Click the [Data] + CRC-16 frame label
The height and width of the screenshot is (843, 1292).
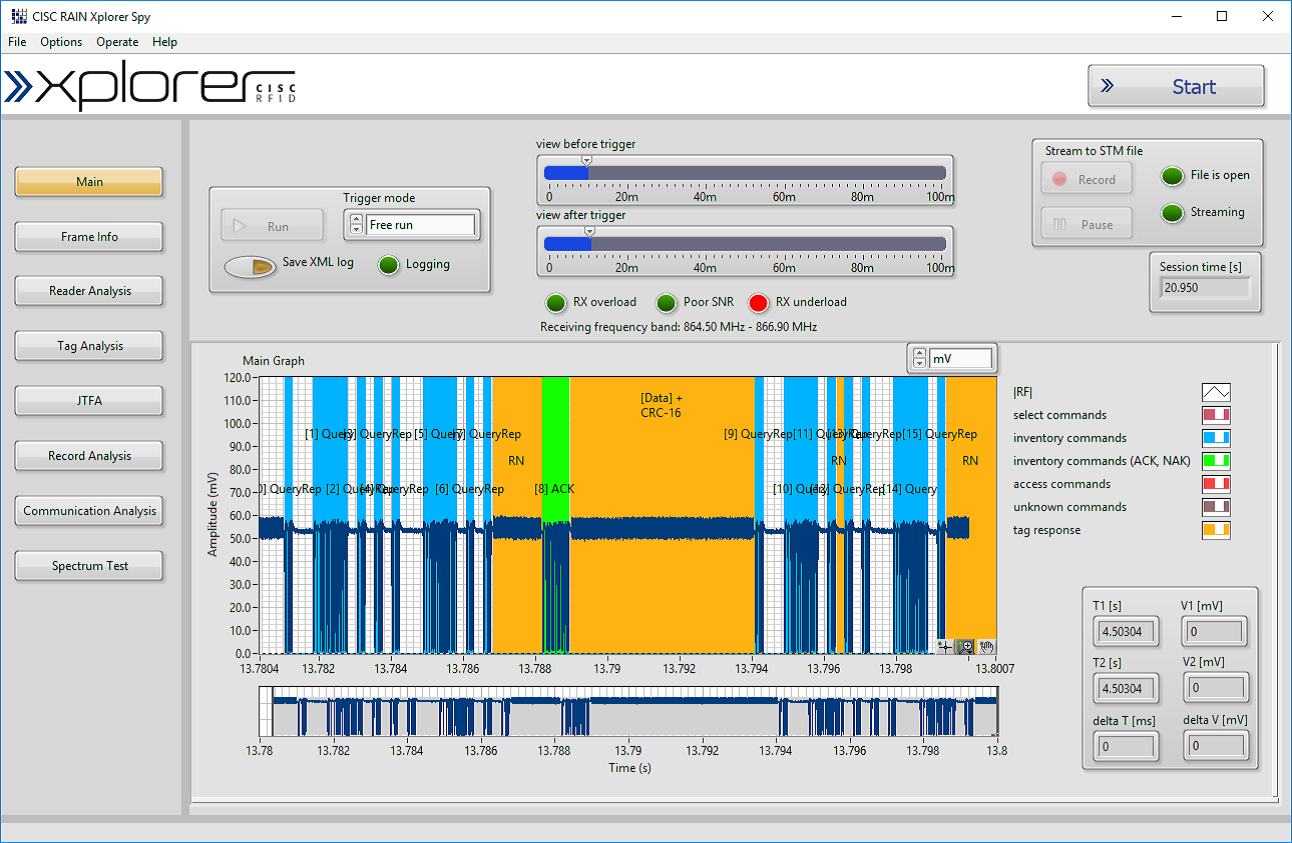pos(661,405)
